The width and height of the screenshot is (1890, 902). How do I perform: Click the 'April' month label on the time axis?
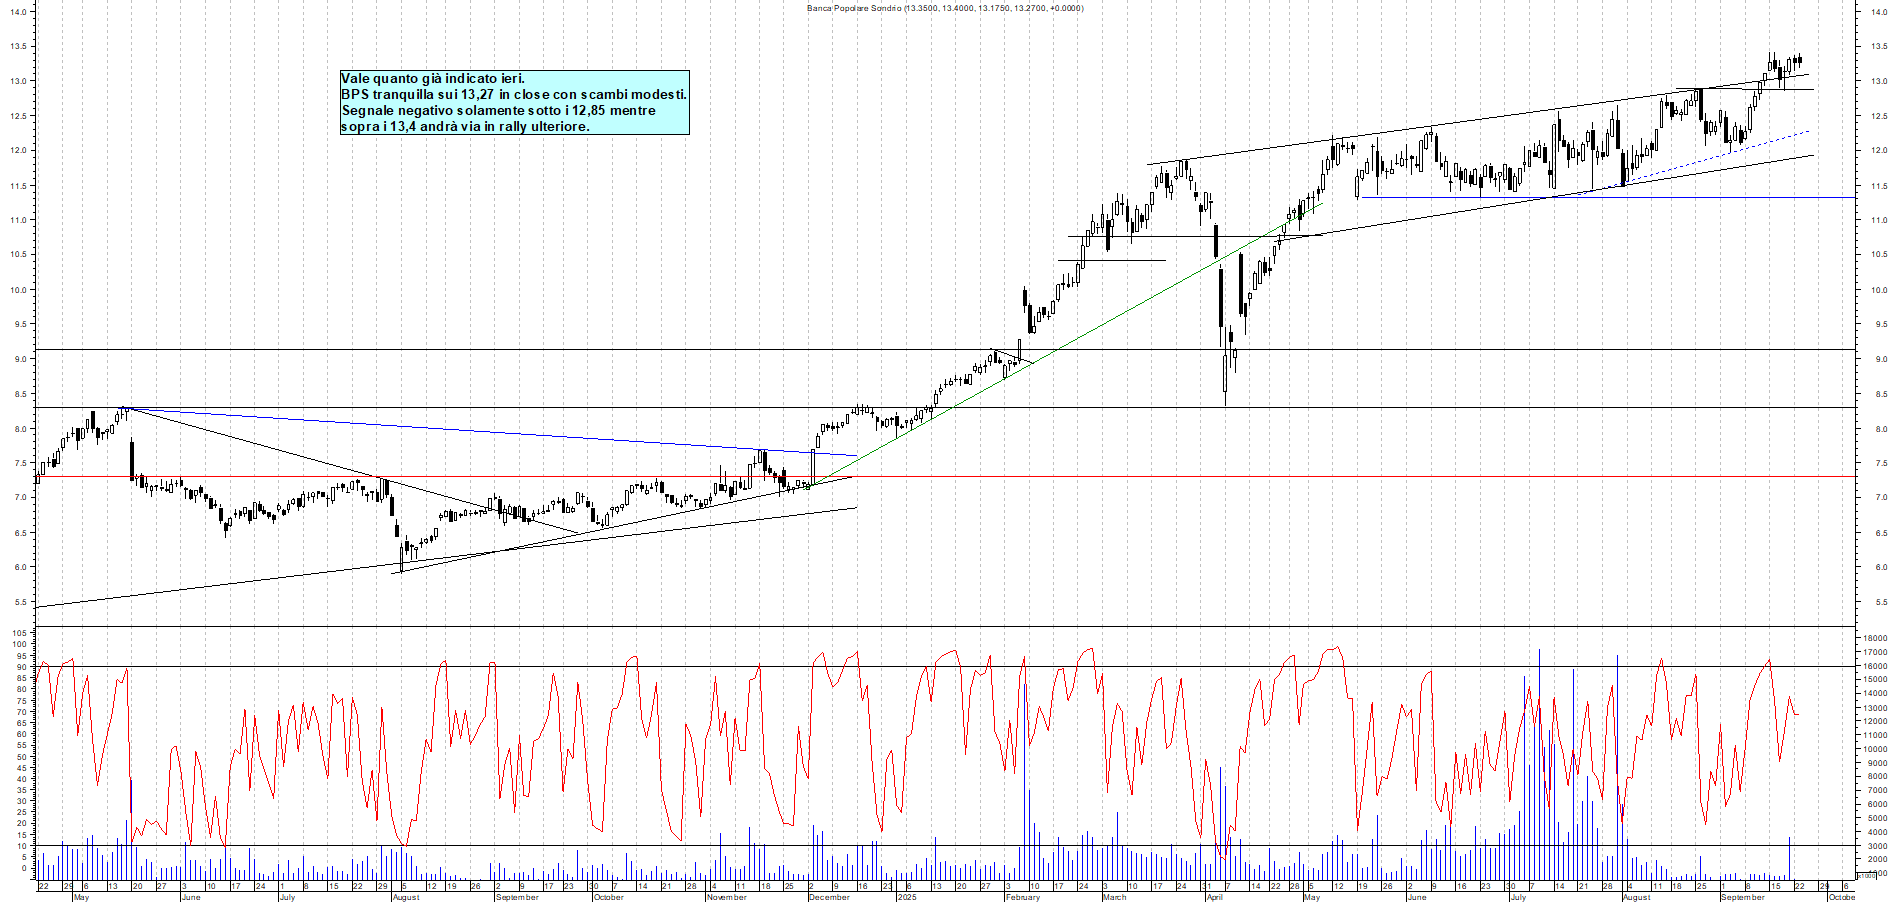pyautogui.click(x=1214, y=897)
